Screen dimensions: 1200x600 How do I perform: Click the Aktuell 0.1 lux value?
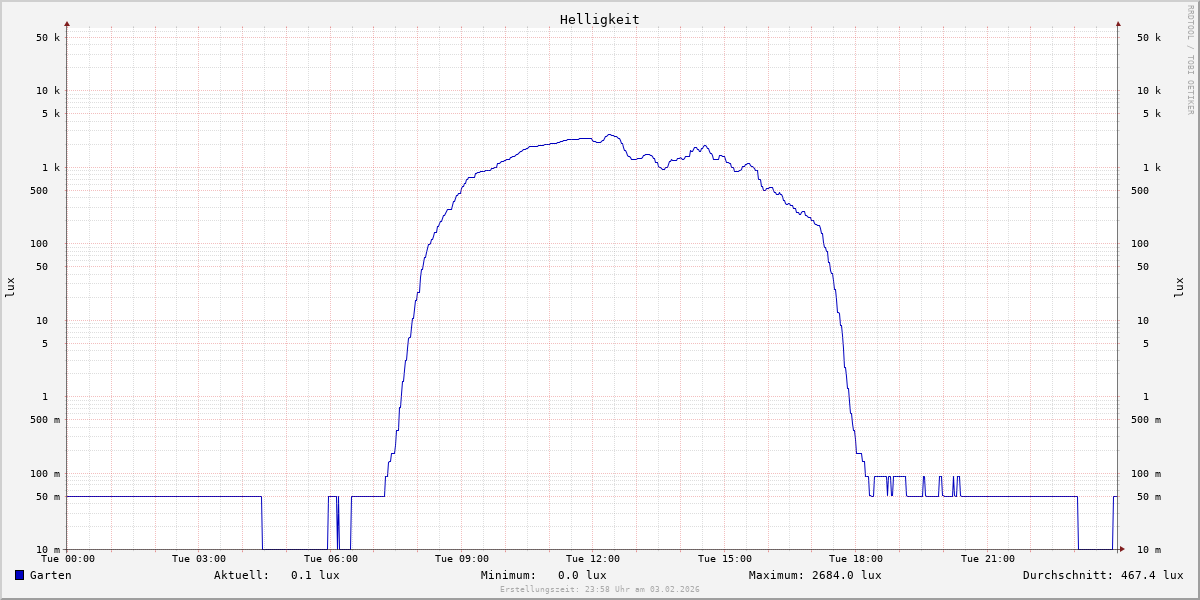315,575
